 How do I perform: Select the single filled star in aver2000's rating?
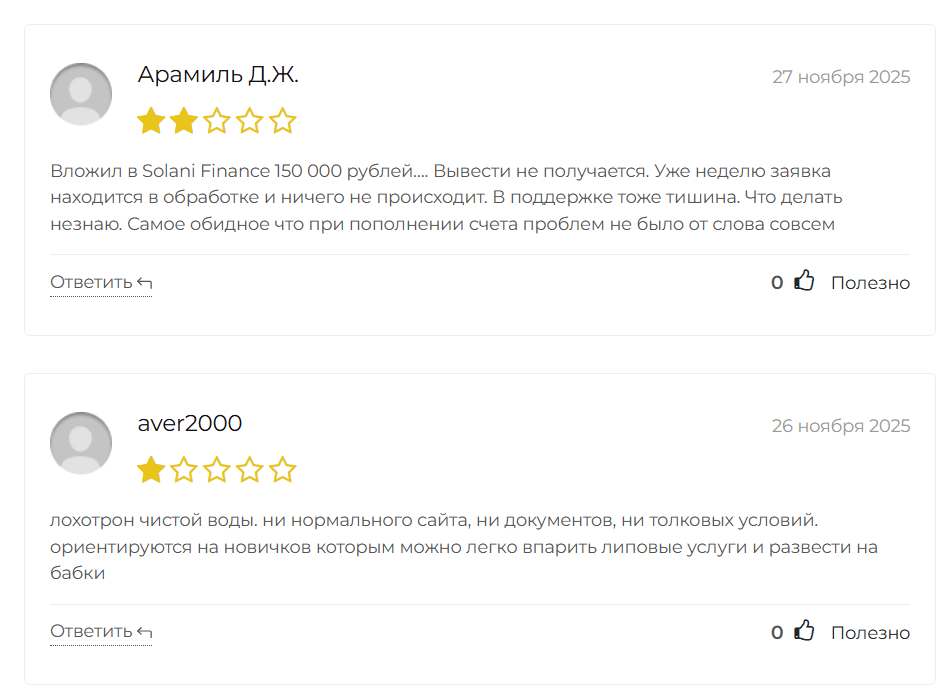(150, 468)
